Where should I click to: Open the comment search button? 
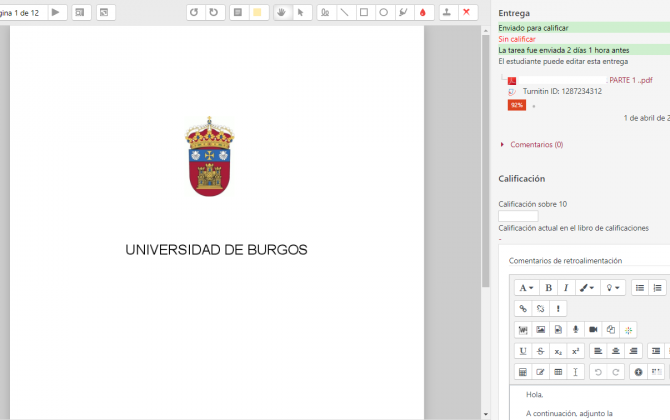80,12
